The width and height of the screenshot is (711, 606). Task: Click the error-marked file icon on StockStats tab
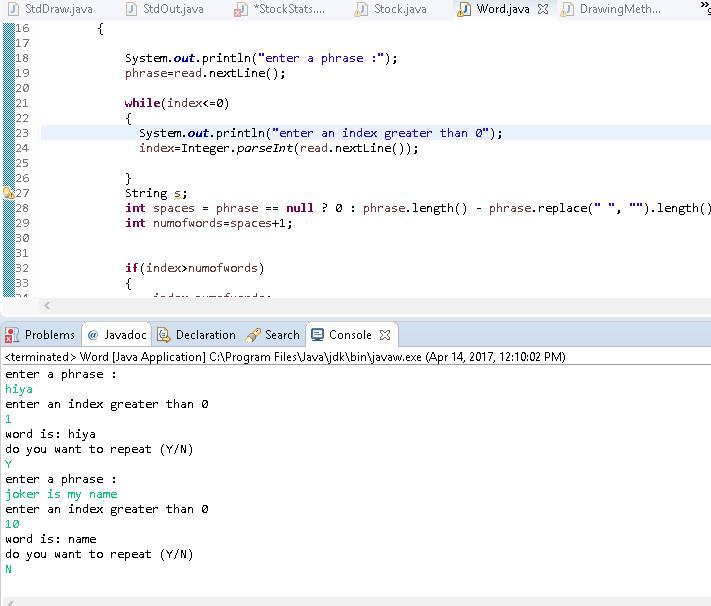(241, 9)
